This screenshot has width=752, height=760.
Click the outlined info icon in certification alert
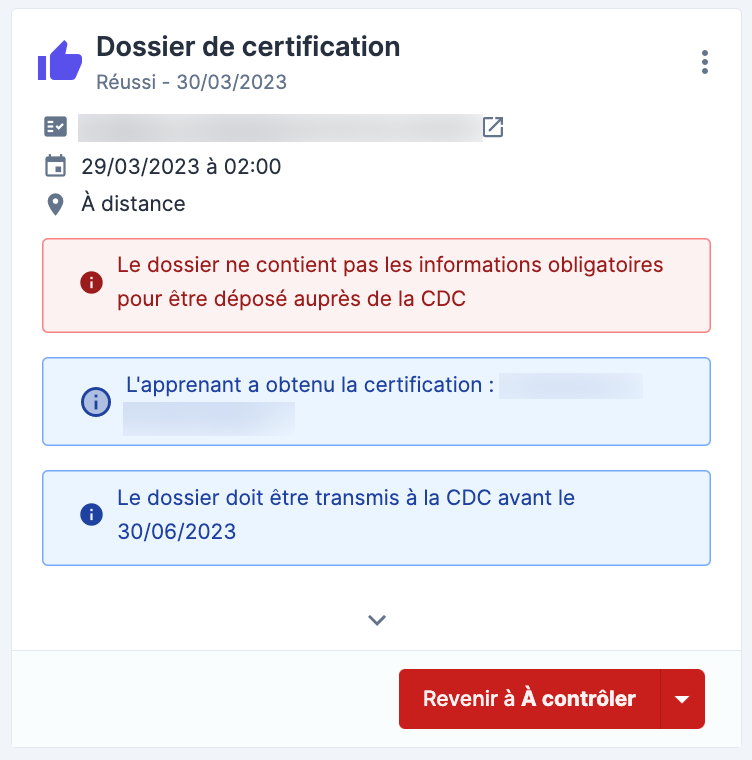coord(95,402)
